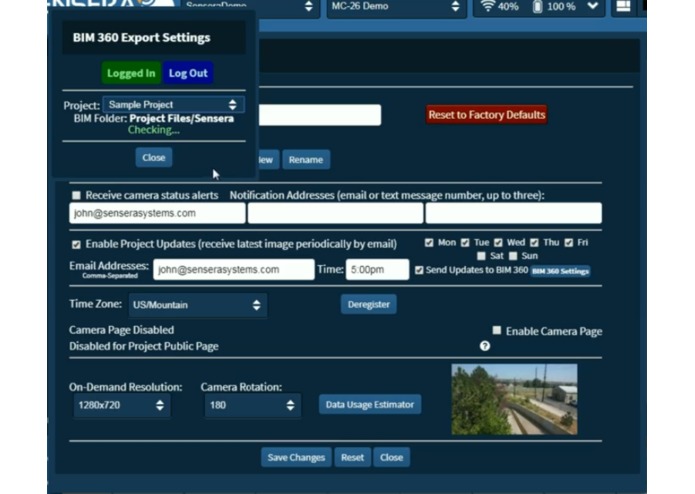This screenshot has width=695, height=494.
Task: Check the Sun checkbox
Action: 513,256
